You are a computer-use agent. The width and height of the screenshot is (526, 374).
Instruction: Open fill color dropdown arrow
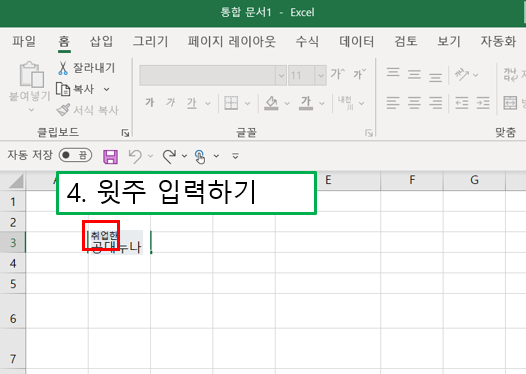(287, 103)
